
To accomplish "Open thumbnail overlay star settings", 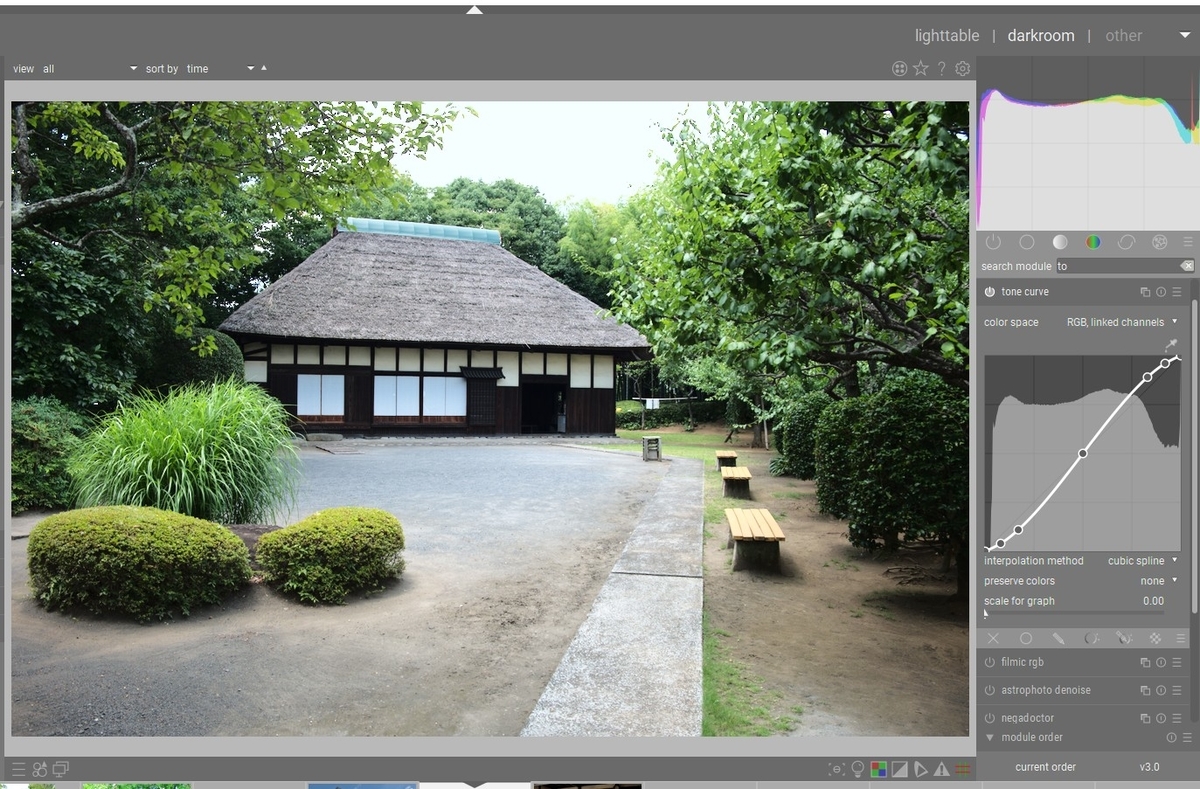I will point(921,69).
